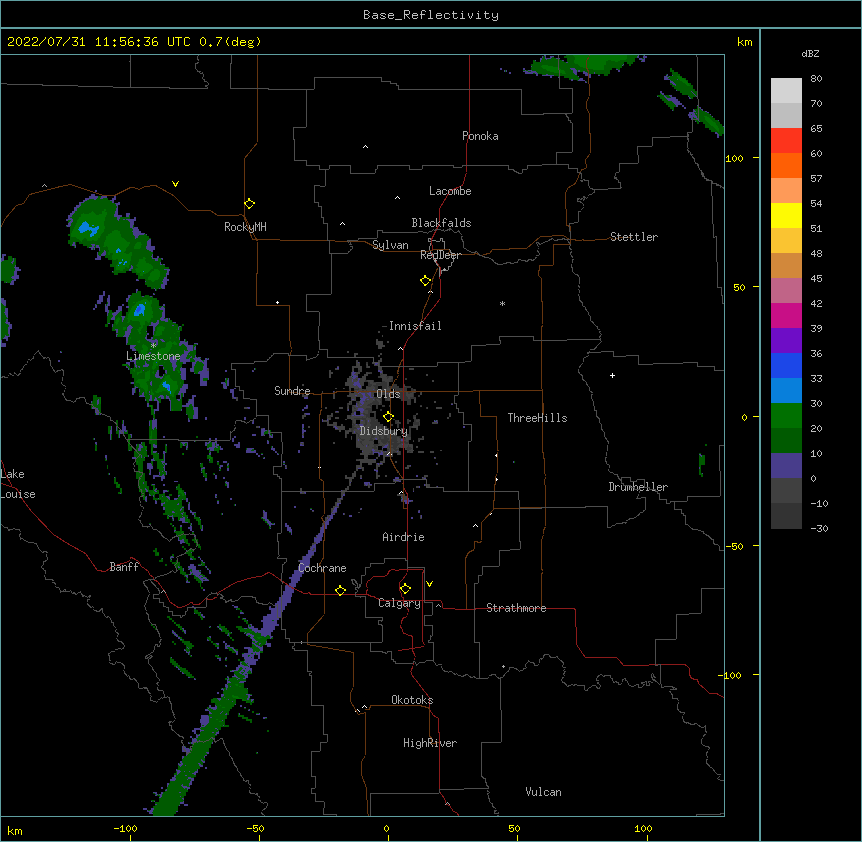Click the green 20-30 dBZ legend color
This screenshot has height=842, width=862.
[x=786, y=416]
